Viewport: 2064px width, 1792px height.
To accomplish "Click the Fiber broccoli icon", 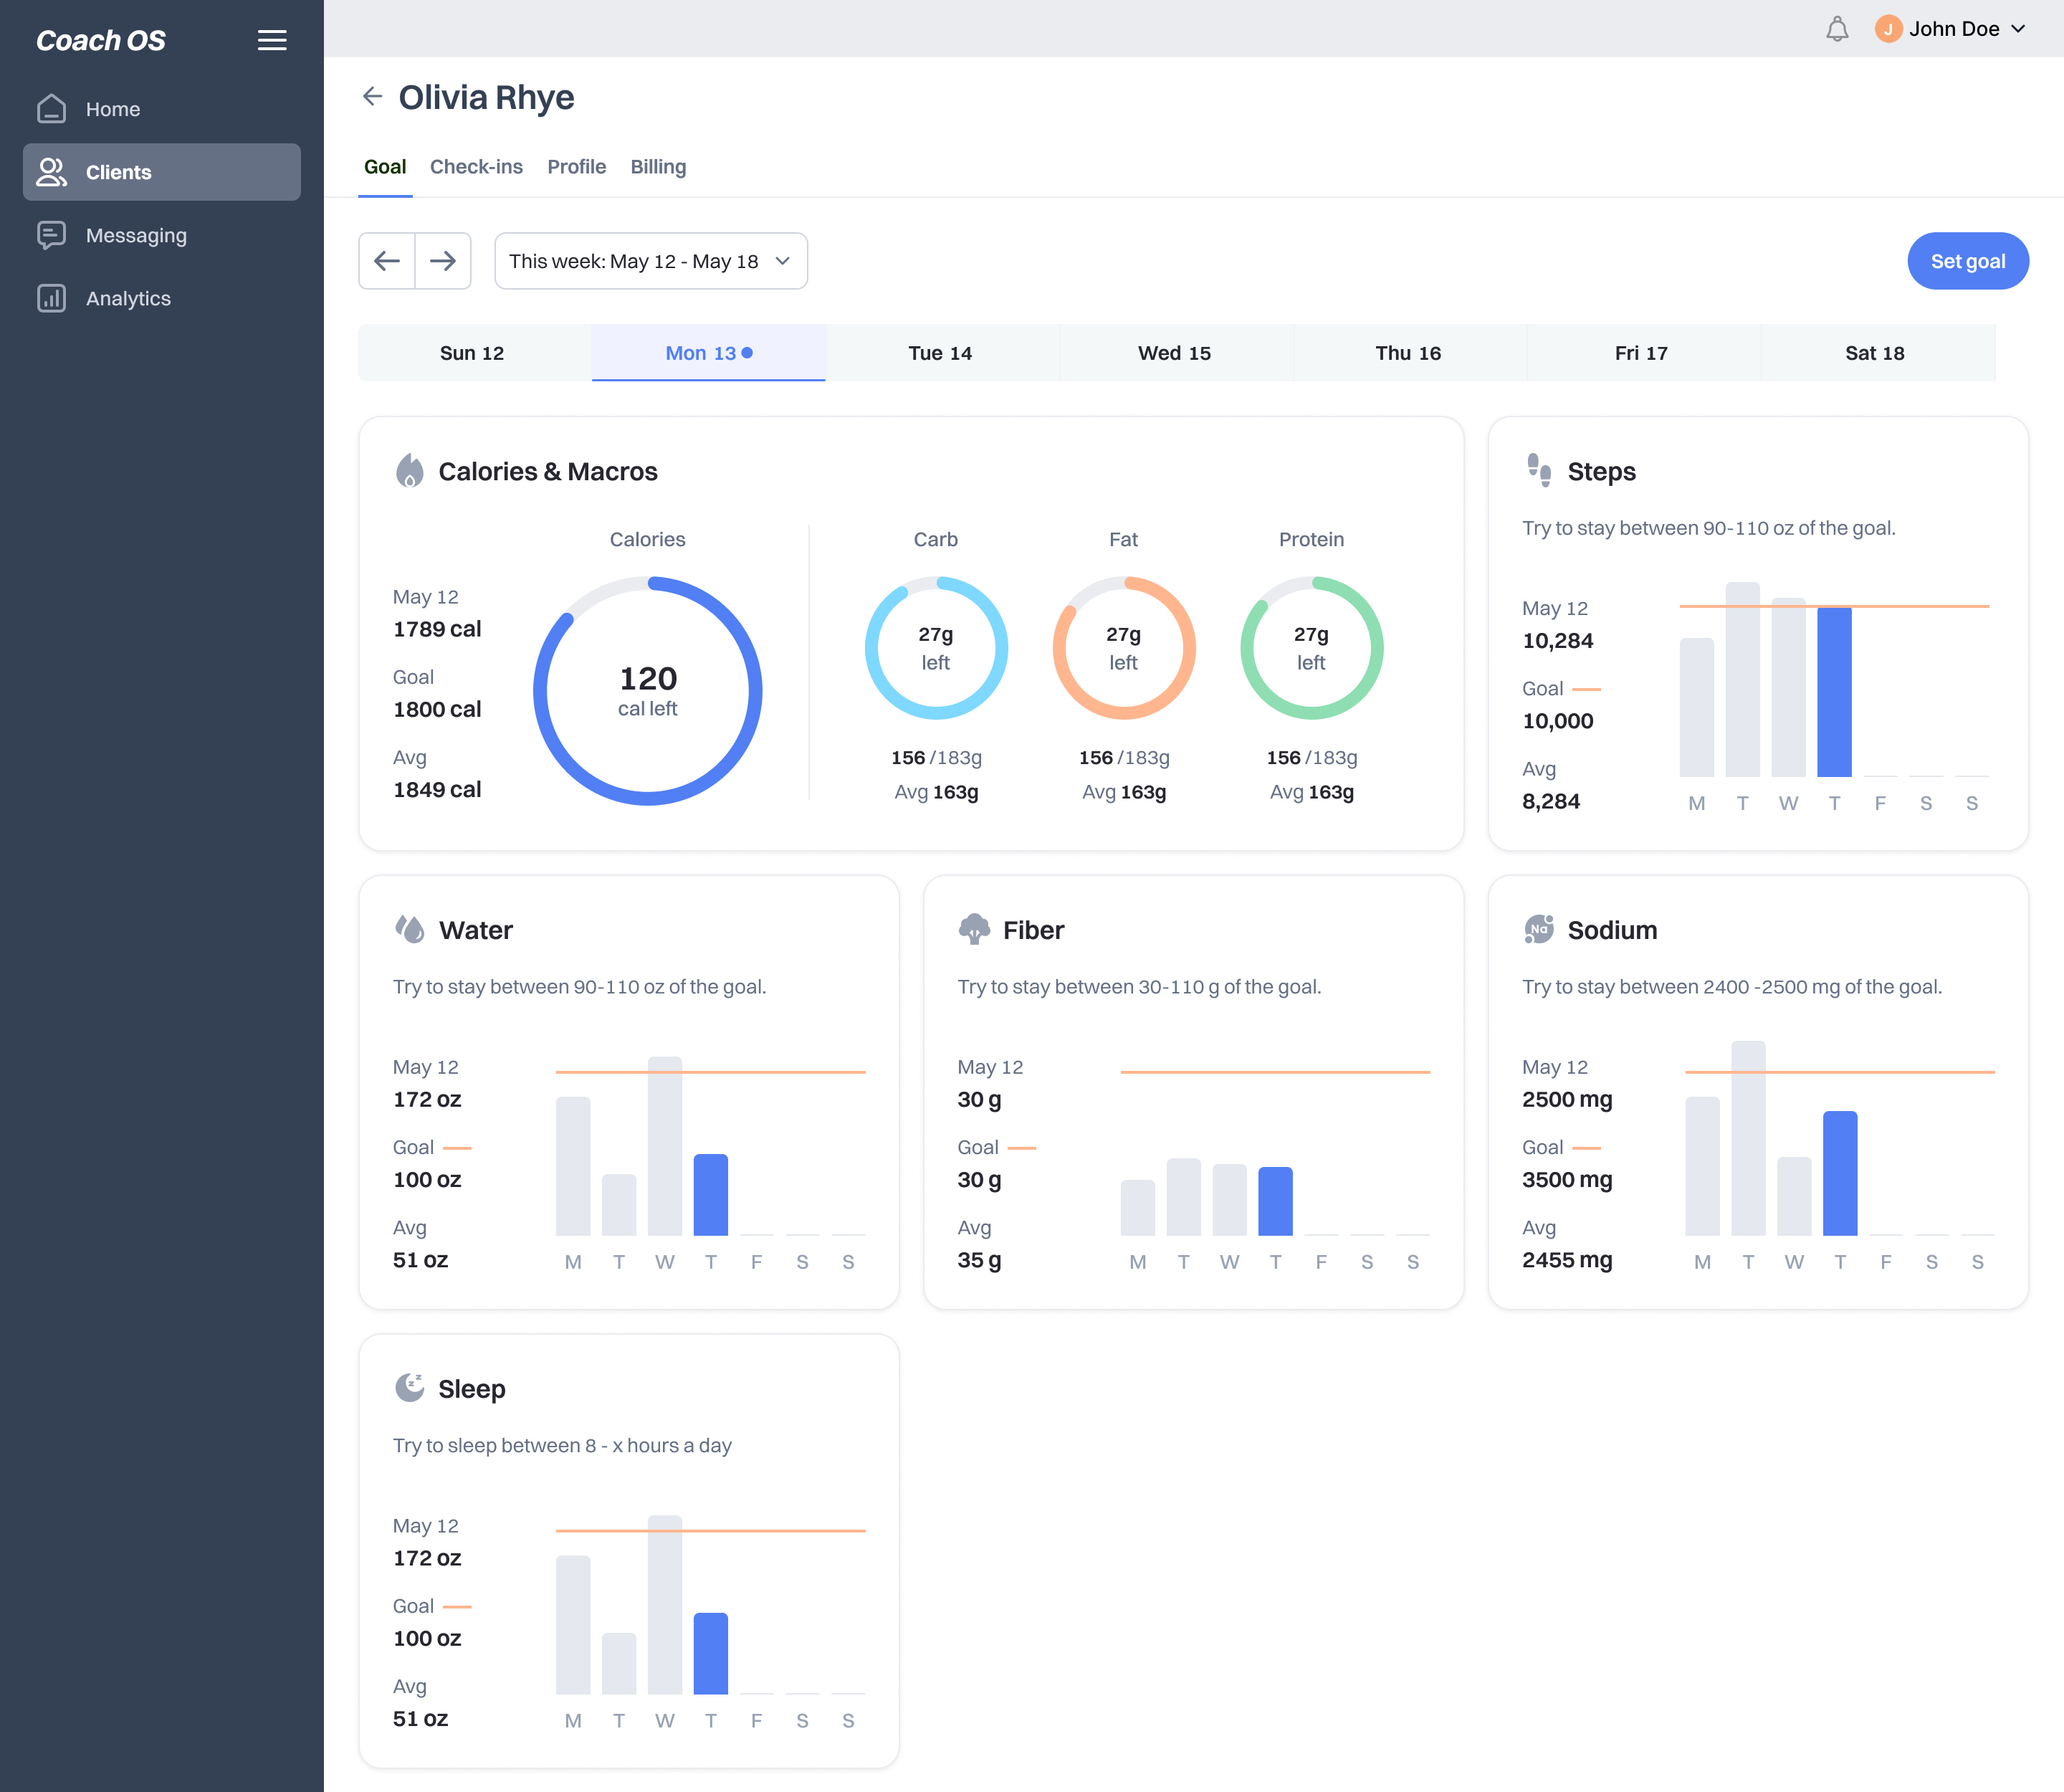I will click(x=974, y=929).
